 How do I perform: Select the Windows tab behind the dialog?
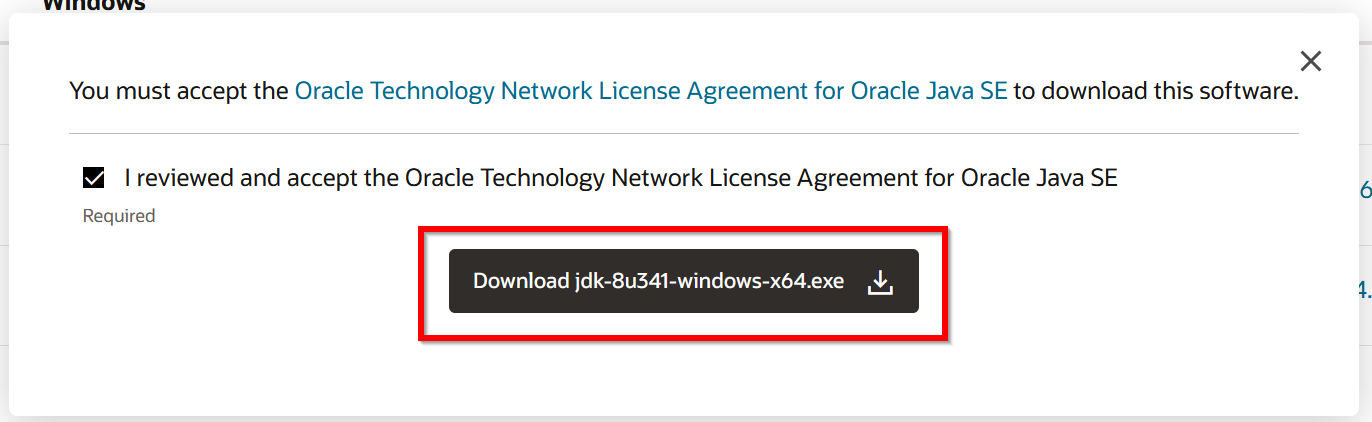coord(94,6)
